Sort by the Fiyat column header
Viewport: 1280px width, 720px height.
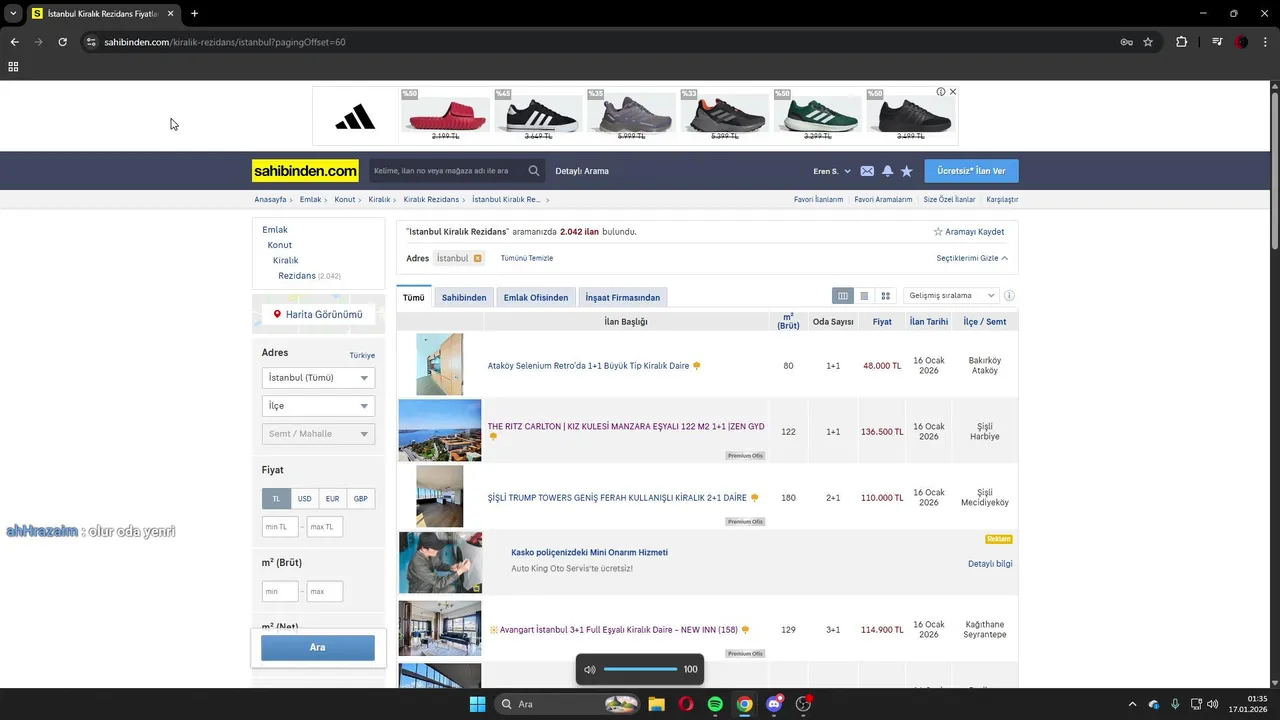tap(882, 322)
